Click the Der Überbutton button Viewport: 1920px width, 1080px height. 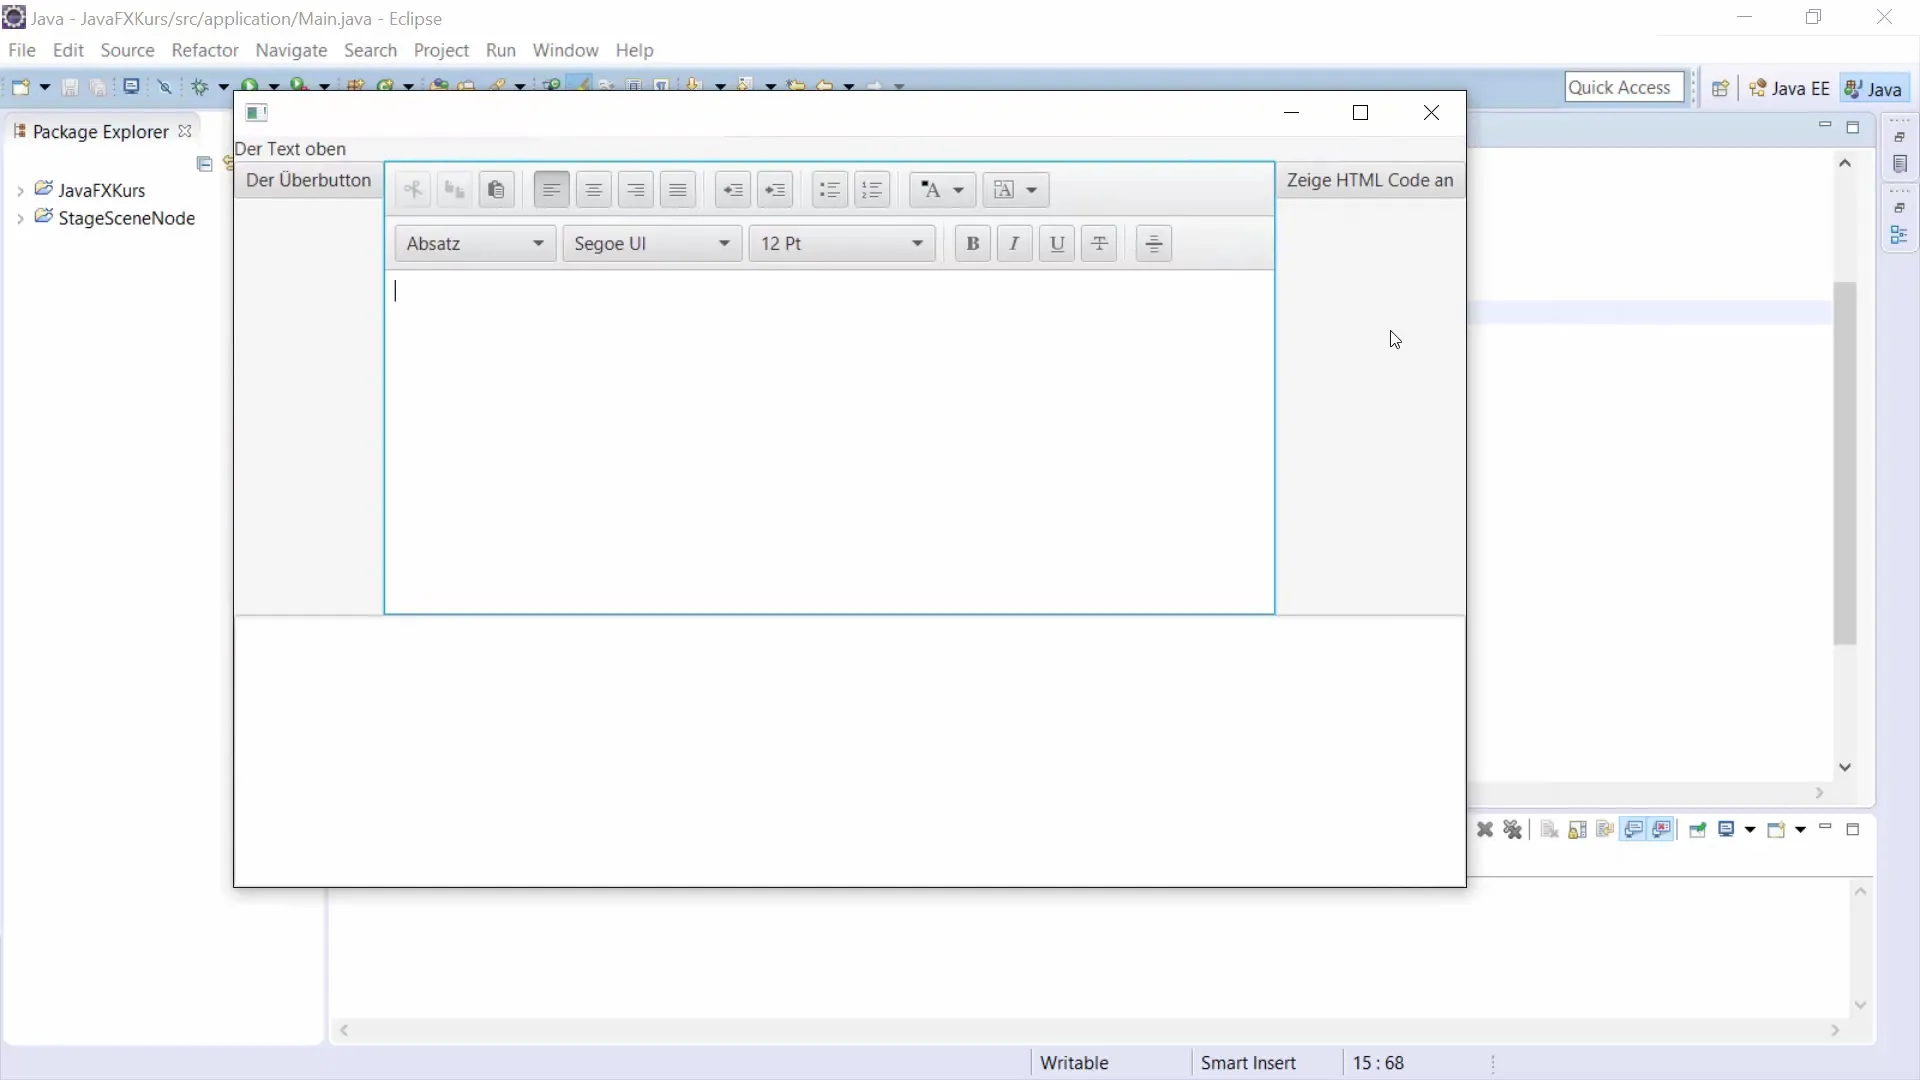[x=308, y=180]
